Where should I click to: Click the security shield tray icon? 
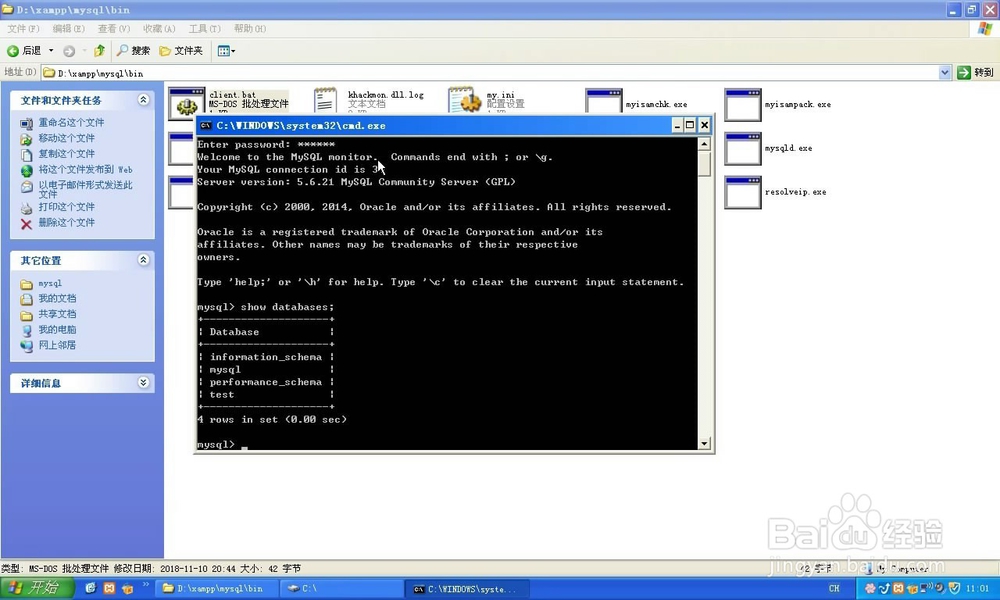954,588
